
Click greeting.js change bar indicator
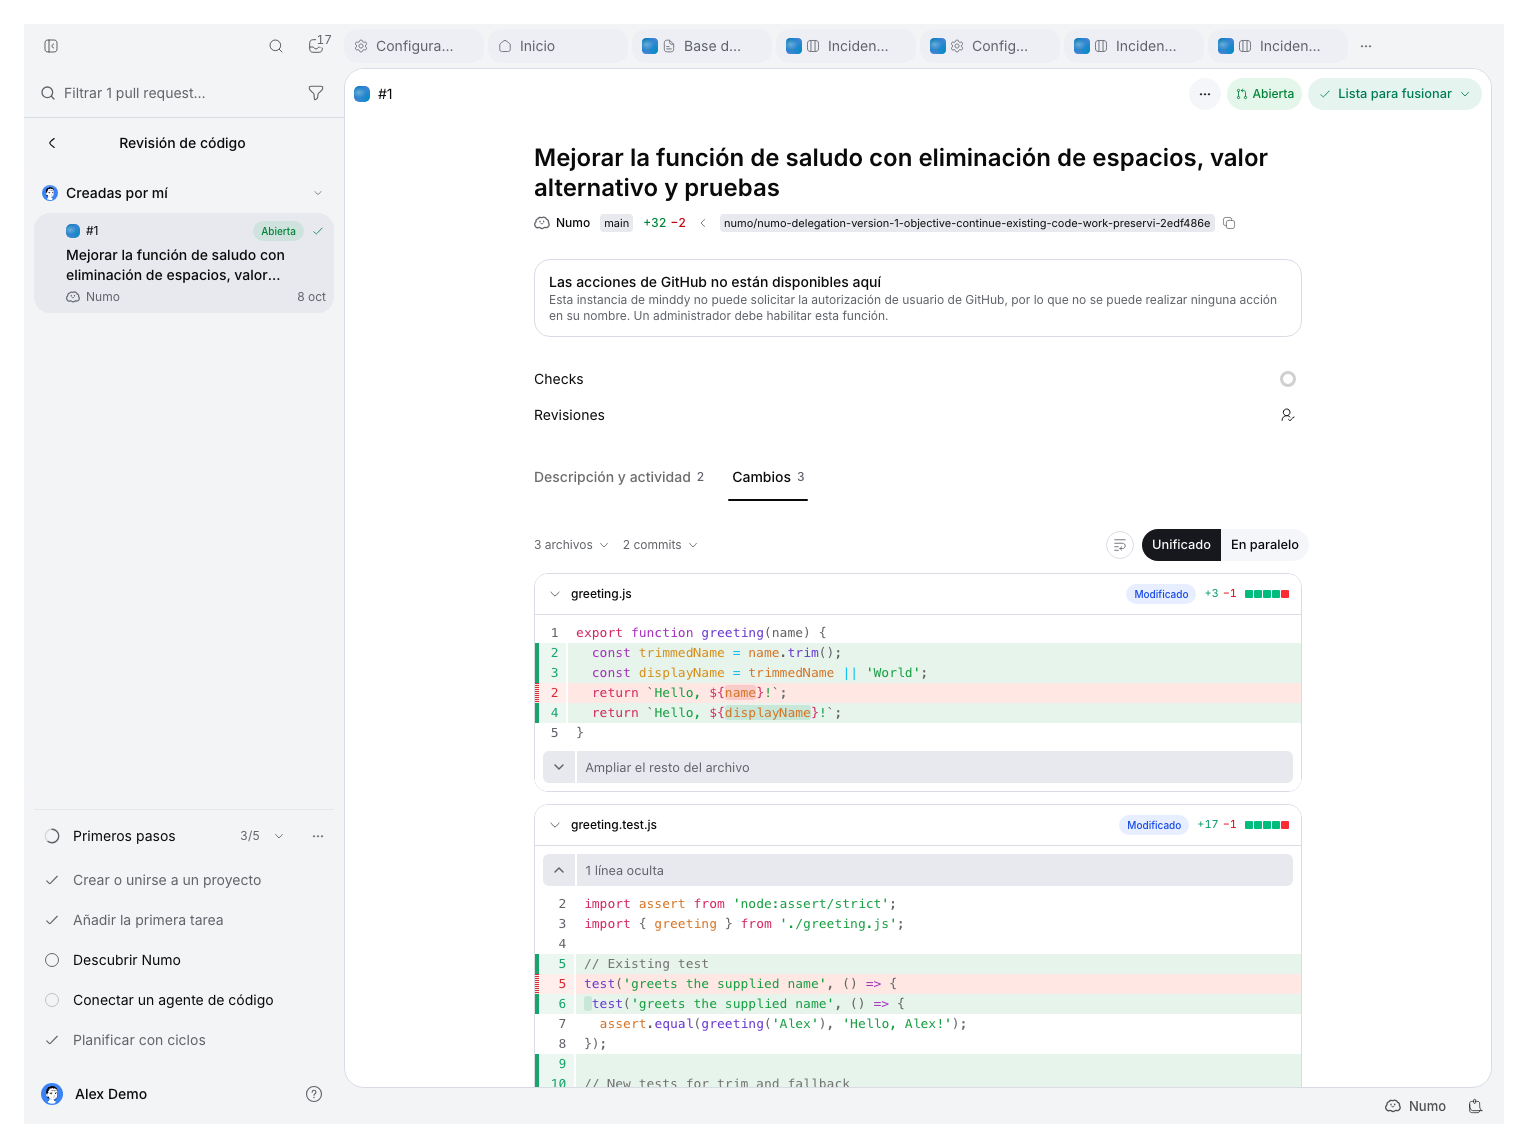[1267, 594]
